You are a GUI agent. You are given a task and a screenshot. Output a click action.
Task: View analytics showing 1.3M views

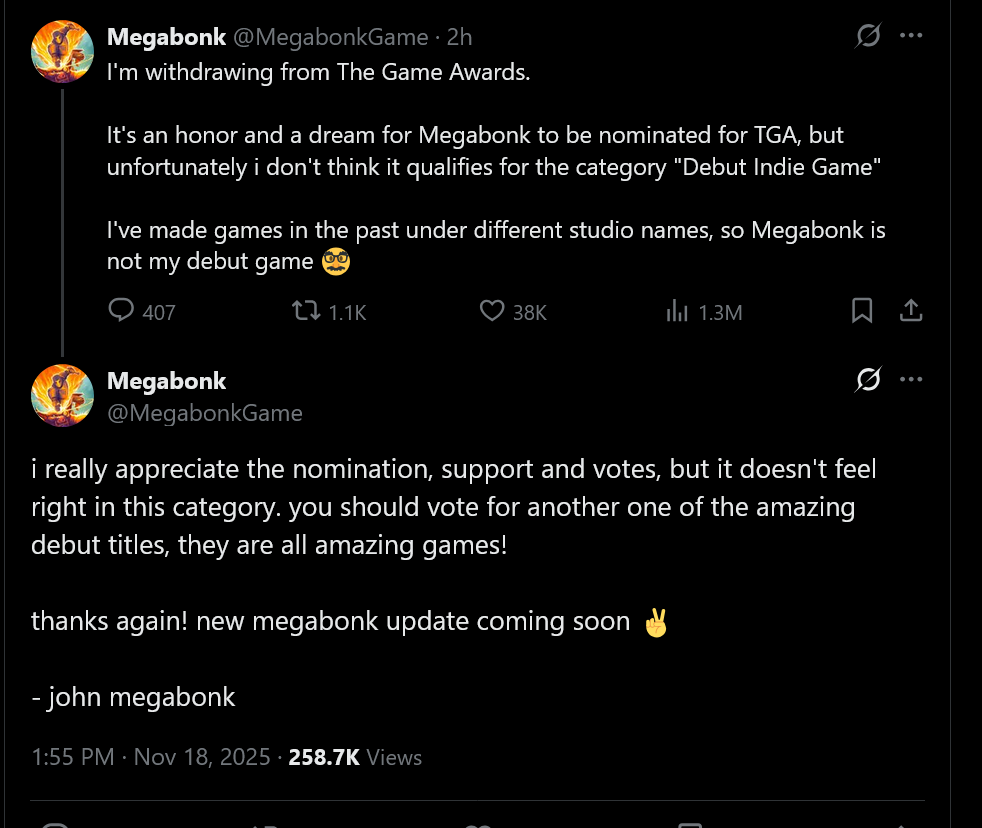click(x=678, y=312)
